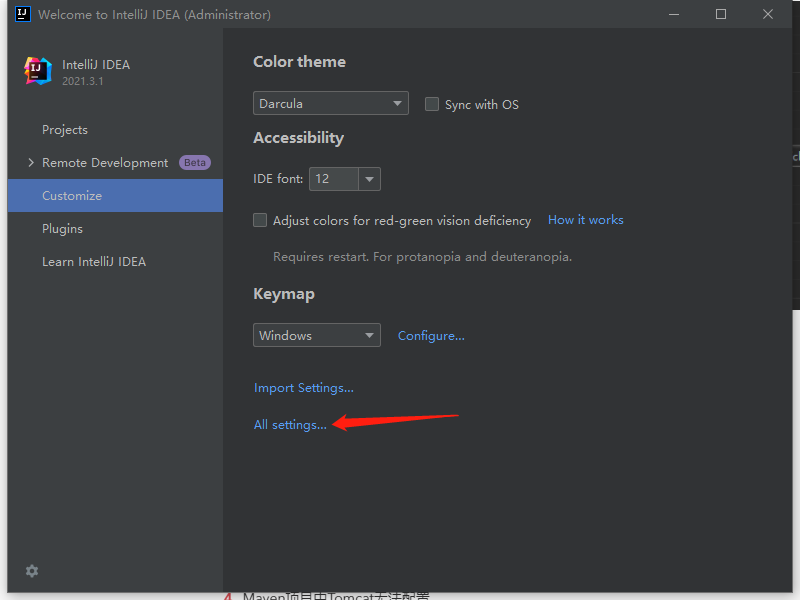Open the All settings... link
The height and width of the screenshot is (600, 800).
[290, 424]
